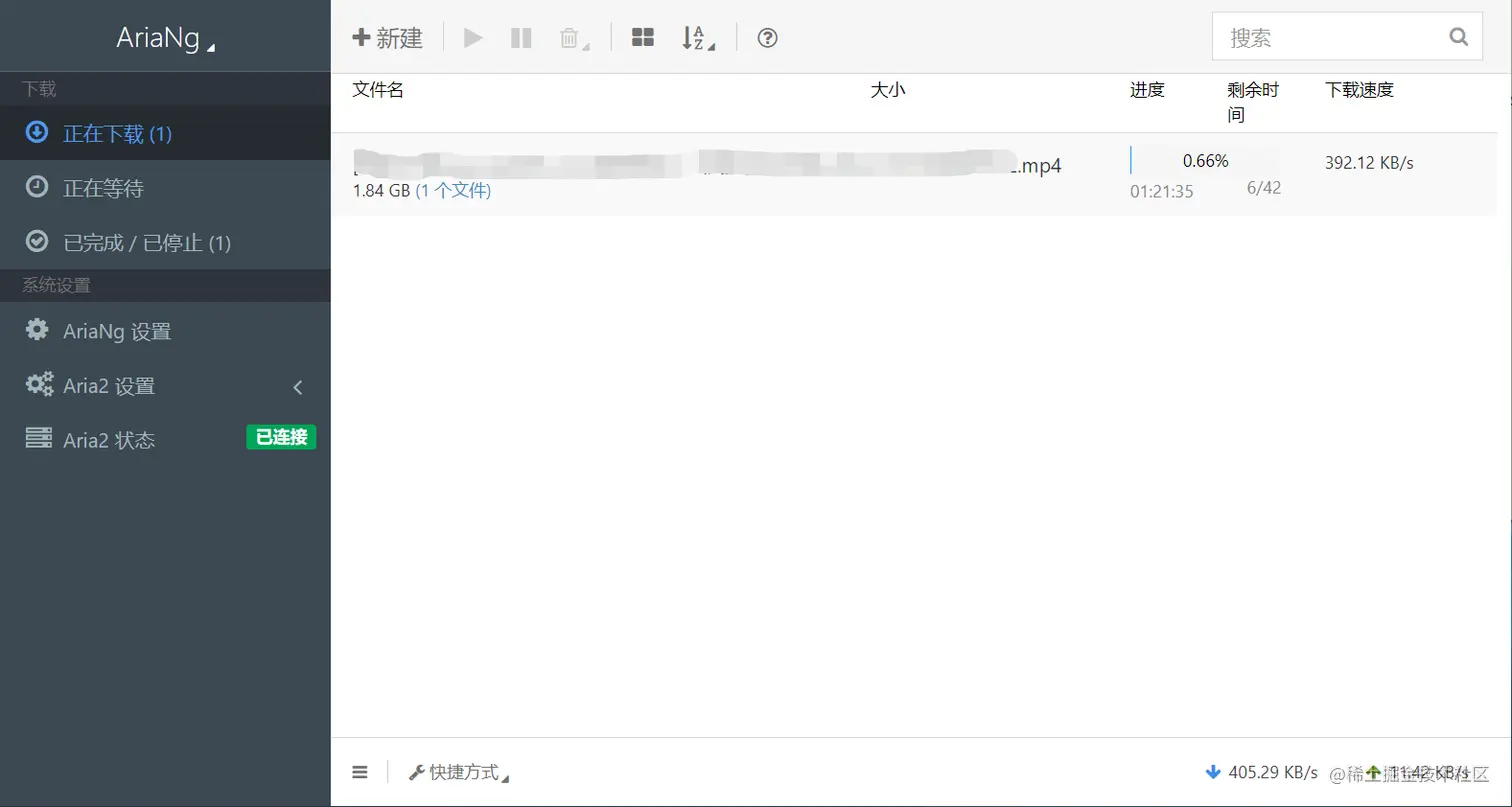Open the help question mark icon
This screenshot has width=1512, height=807.
[x=766, y=37]
